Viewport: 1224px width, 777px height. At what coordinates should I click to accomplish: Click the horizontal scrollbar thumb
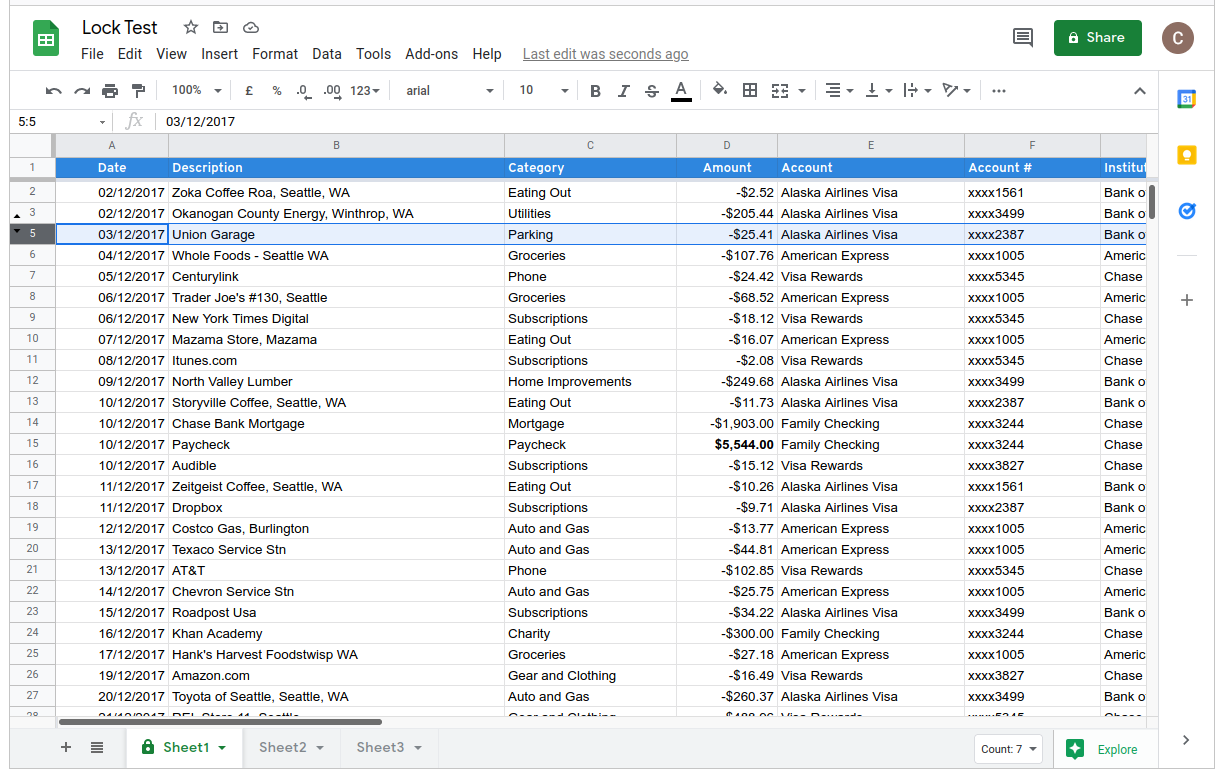click(x=220, y=721)
